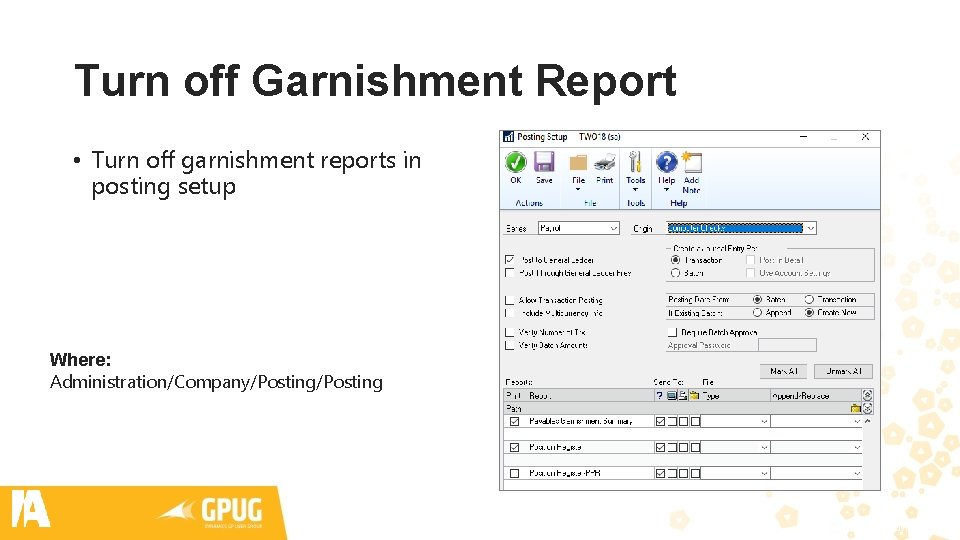Click the Ask Each Time question mark column header icon
This screenshot has height=540, width=960.
(x=659, y=396)
